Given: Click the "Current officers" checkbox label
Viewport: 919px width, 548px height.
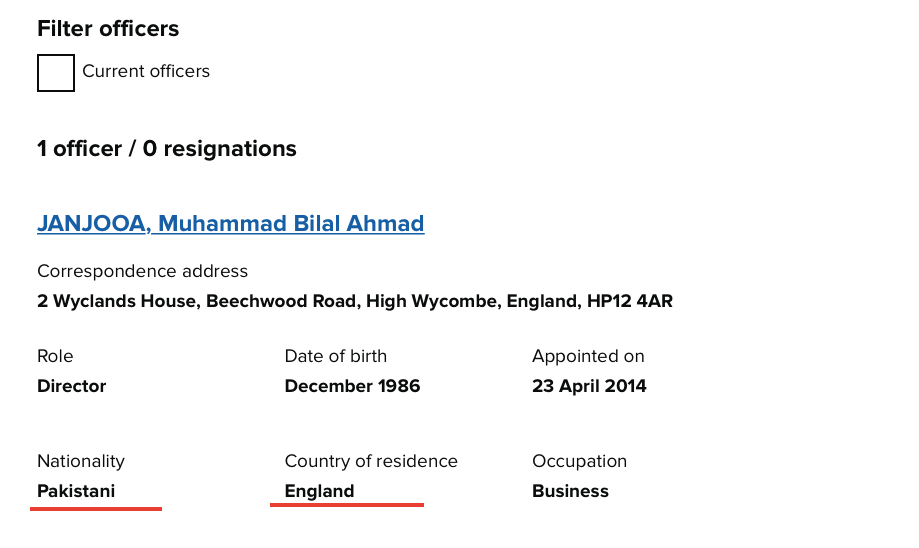Looking at the screenshot, I should [146, 72].
